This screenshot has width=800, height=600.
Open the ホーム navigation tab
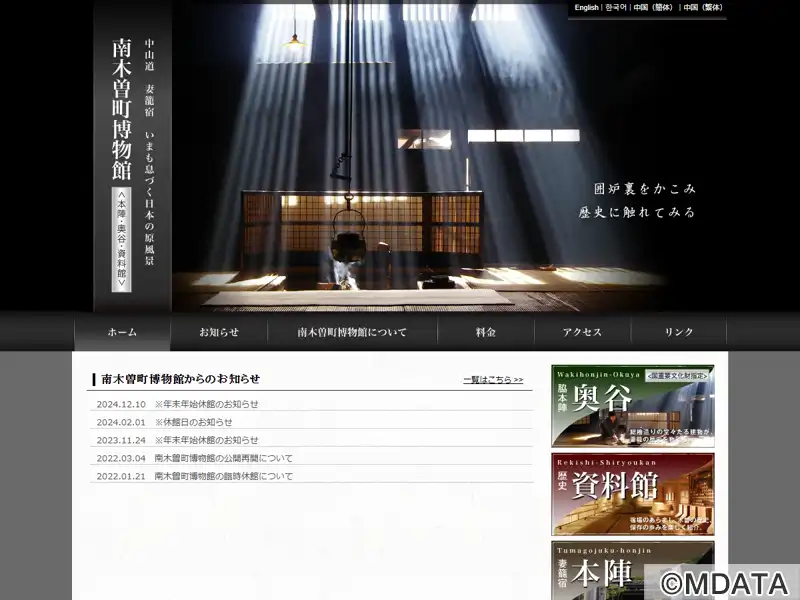pyautogui.click(x=122, y=332)
